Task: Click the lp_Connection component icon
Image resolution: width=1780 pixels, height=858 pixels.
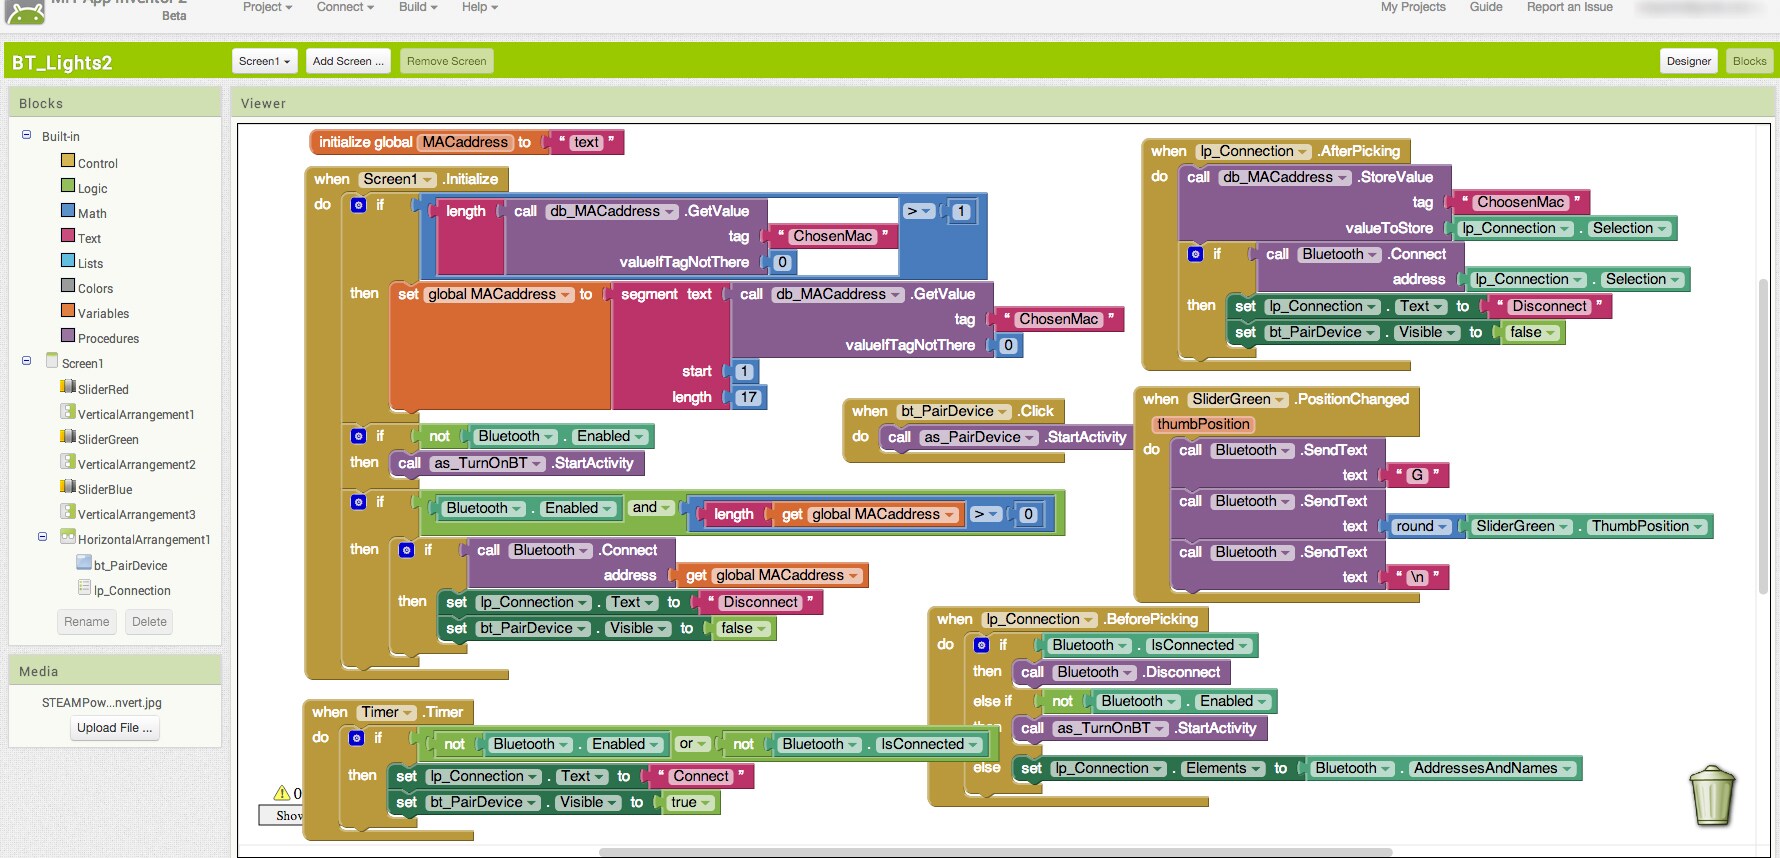Action: click(x=85, y=588)
